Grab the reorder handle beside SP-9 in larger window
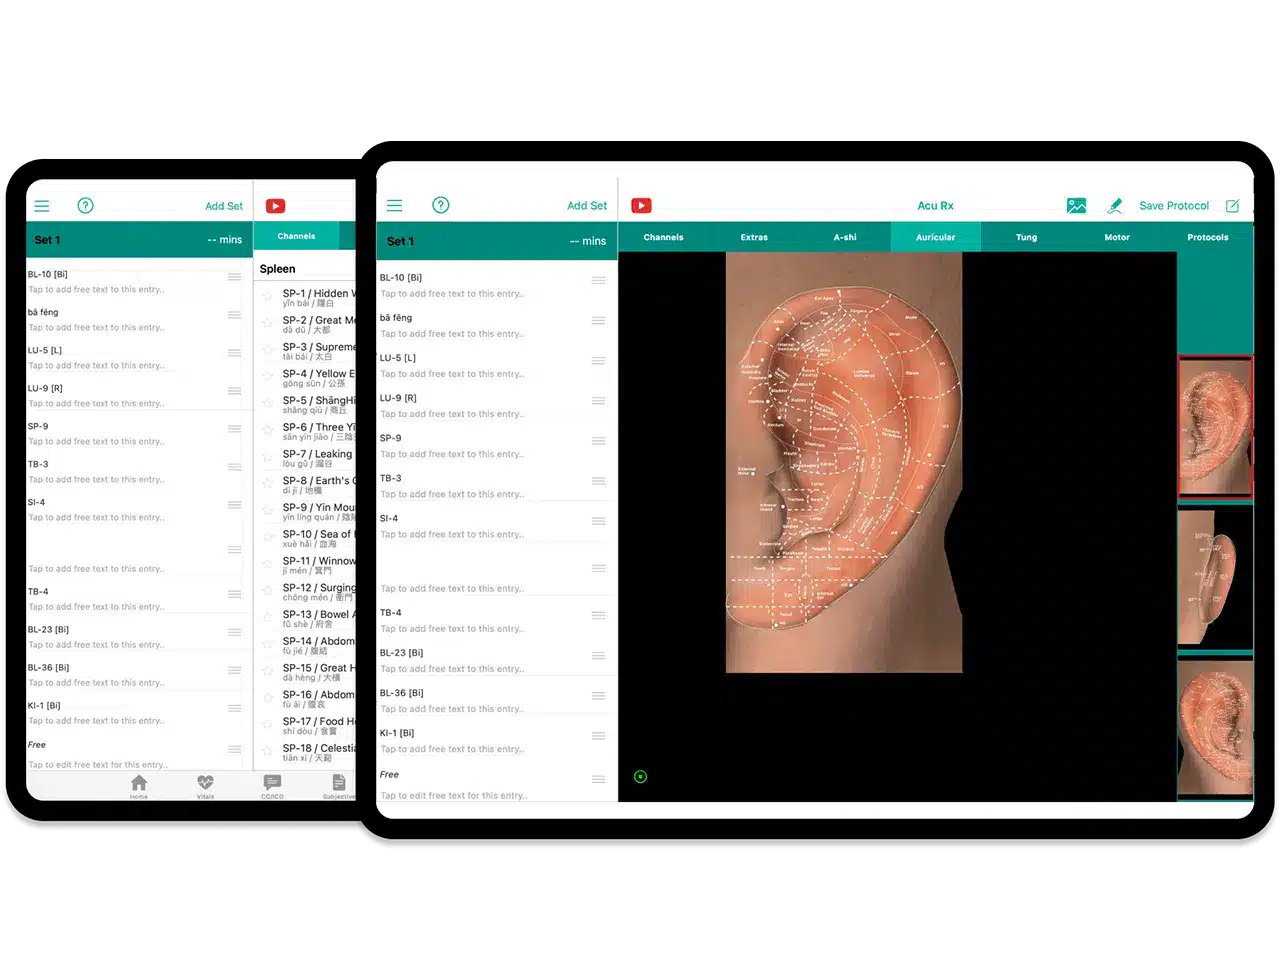Viewport: 1280px width, 980px height. pos(598,441)
